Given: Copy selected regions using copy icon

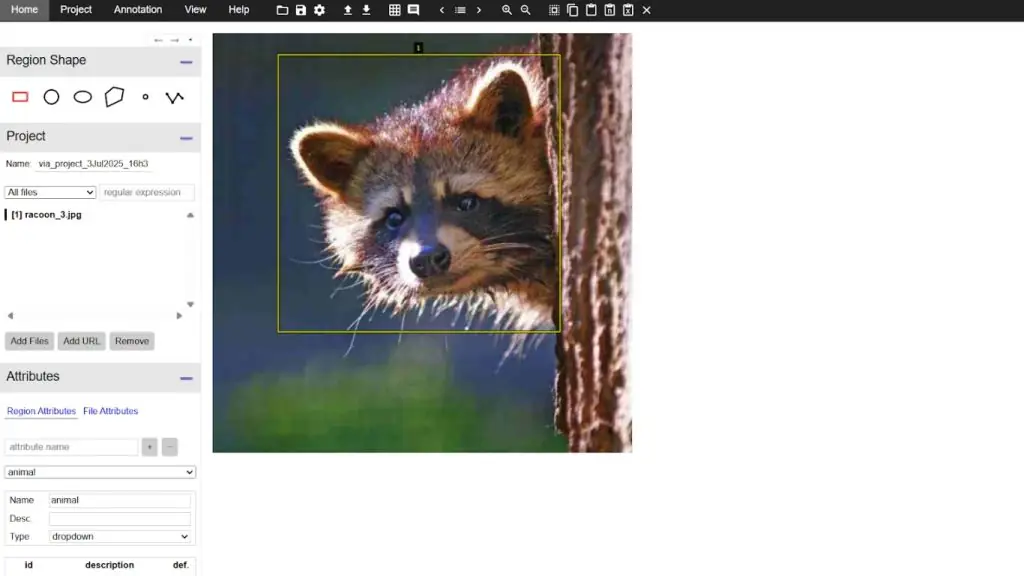Looking at the screenshot, I should 573,10.
